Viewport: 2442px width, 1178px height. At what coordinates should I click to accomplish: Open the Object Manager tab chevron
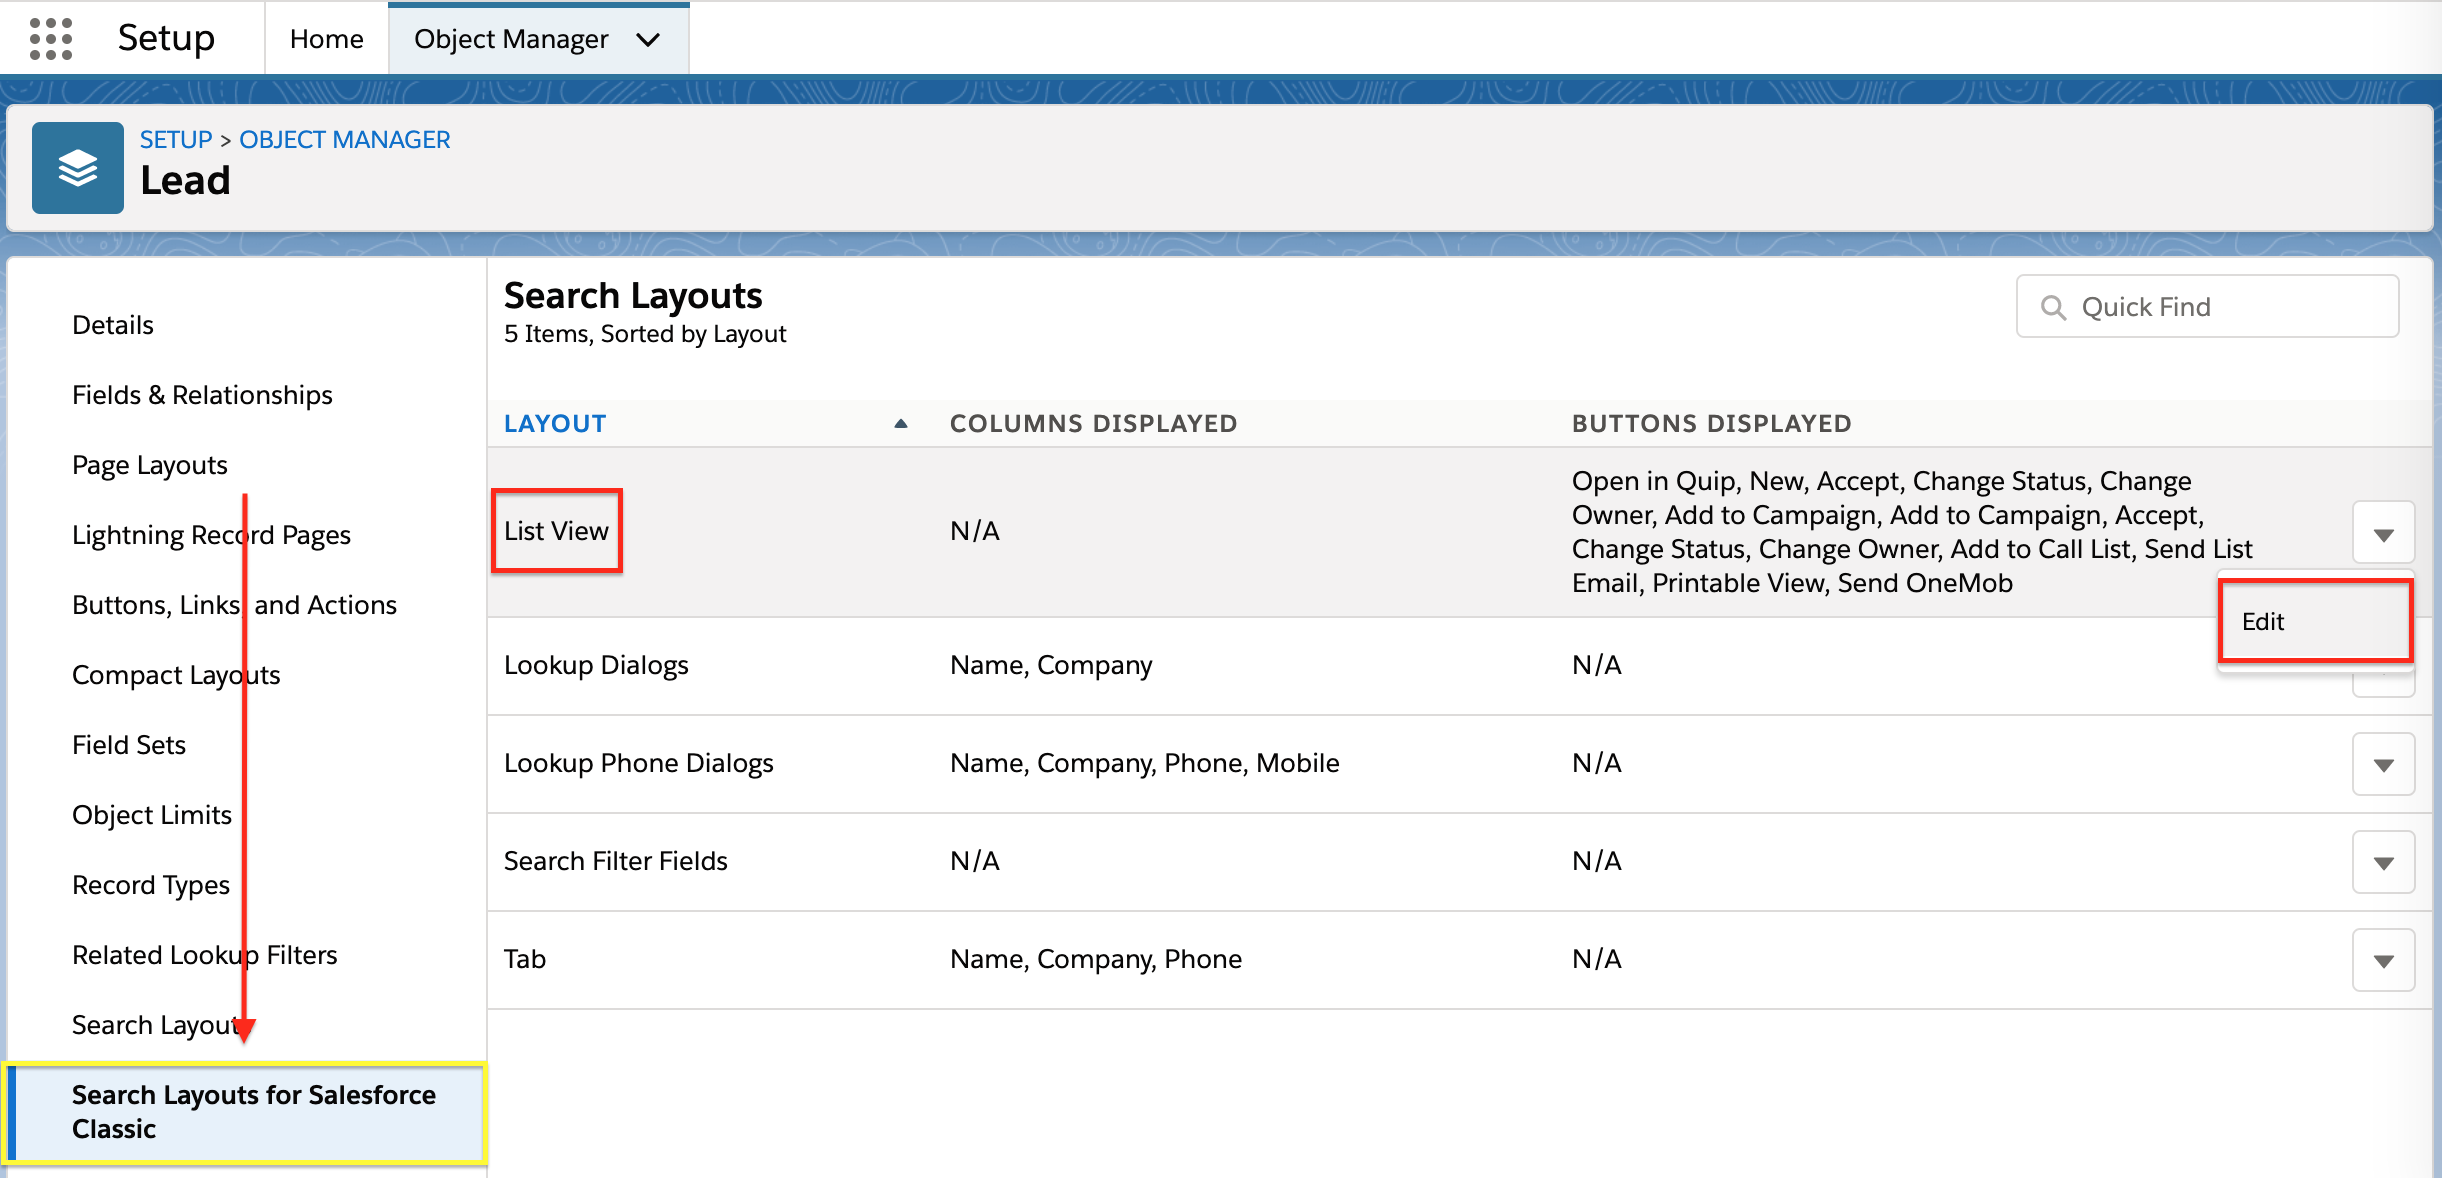pos(648,40)
